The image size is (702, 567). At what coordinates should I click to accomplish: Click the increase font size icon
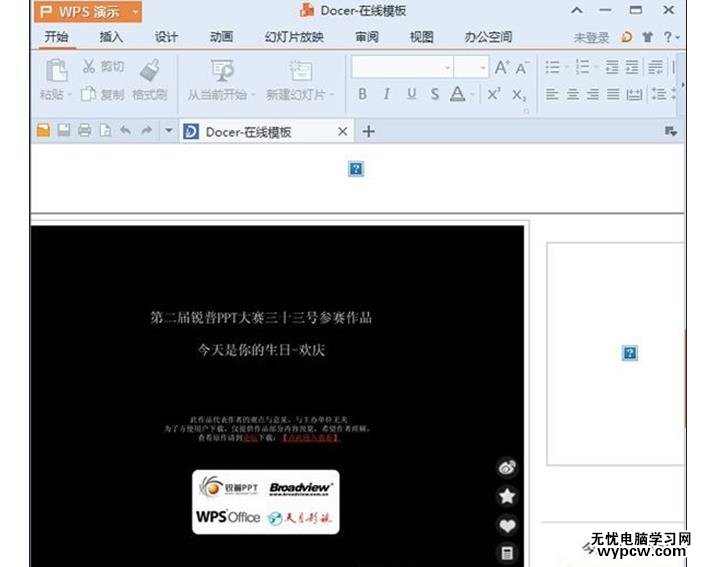[x=501, y=68]
